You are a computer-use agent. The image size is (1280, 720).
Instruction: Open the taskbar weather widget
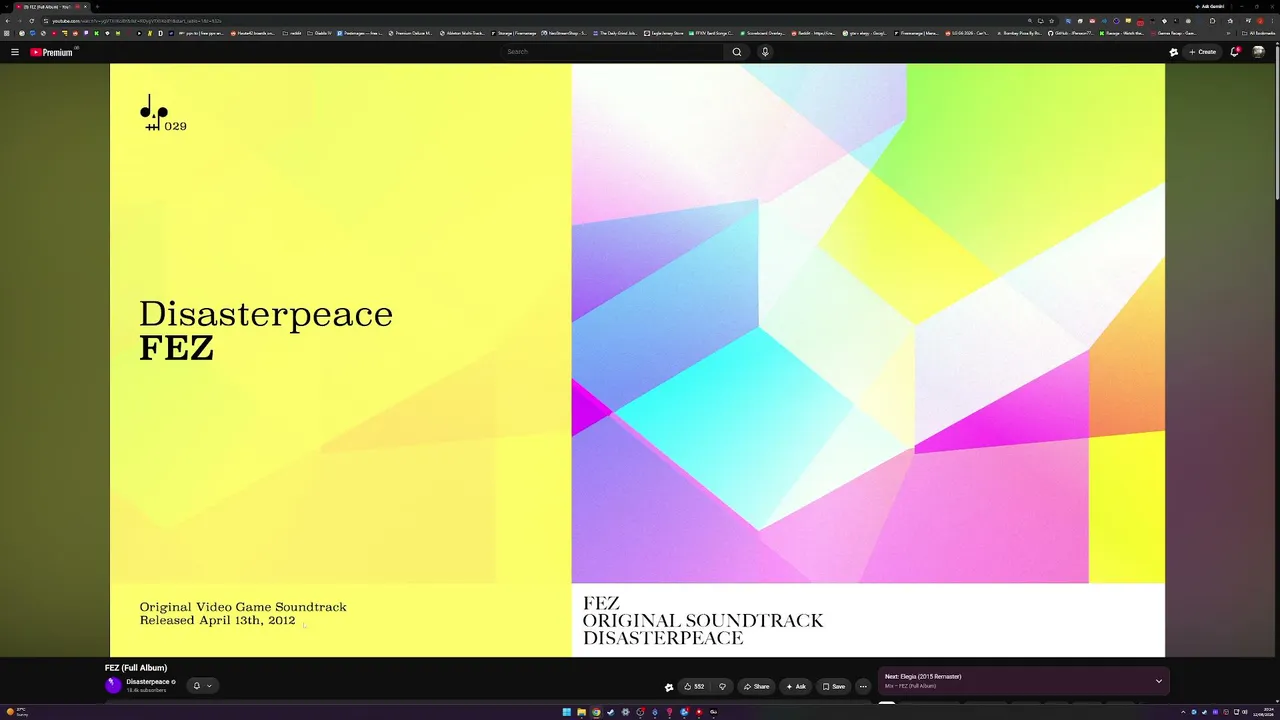click(18, 712)
